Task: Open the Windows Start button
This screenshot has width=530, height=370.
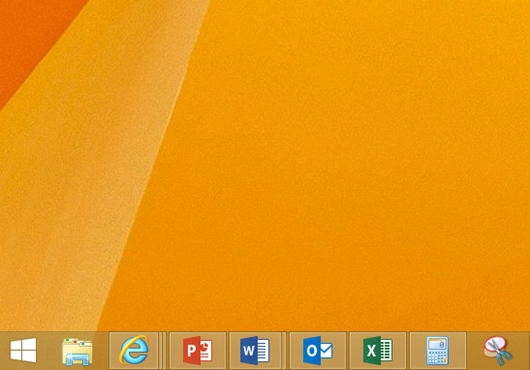Action: point(23,350)
